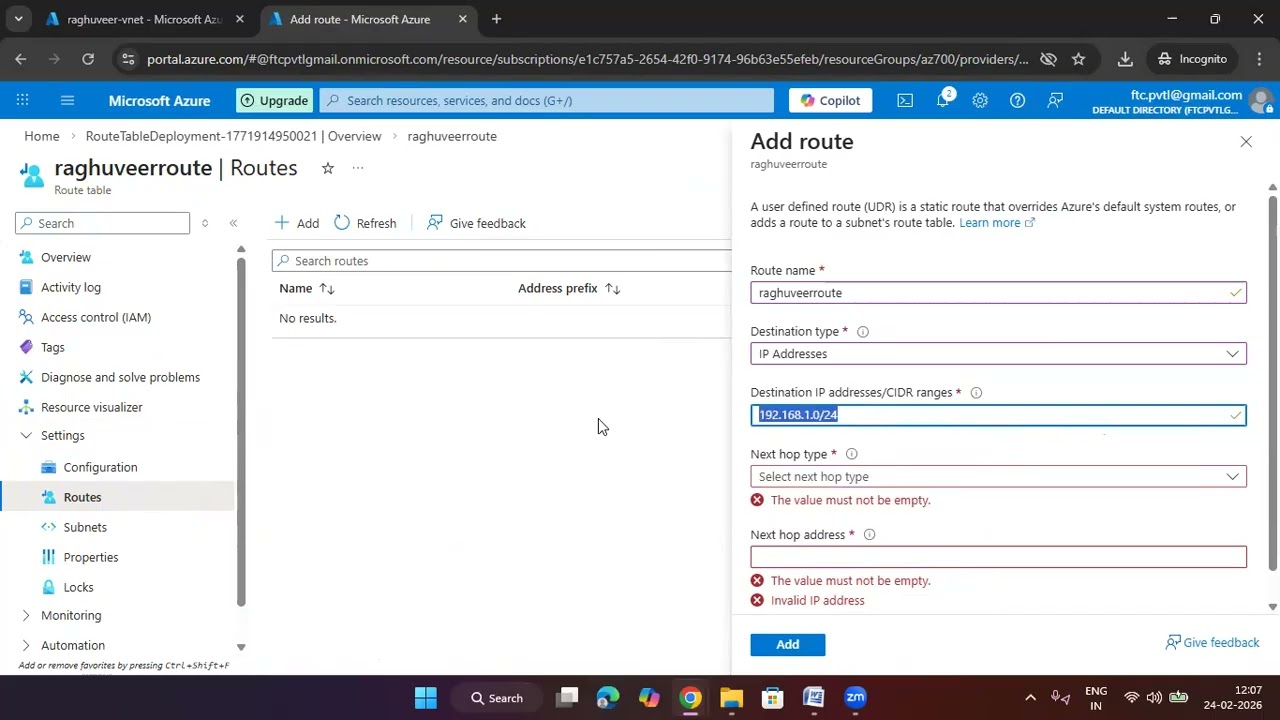Open Learn more link about UDR
Image resolution: width=1280 pixels, height=720 pixels.
pyautogui.click(x=997, y=223)
